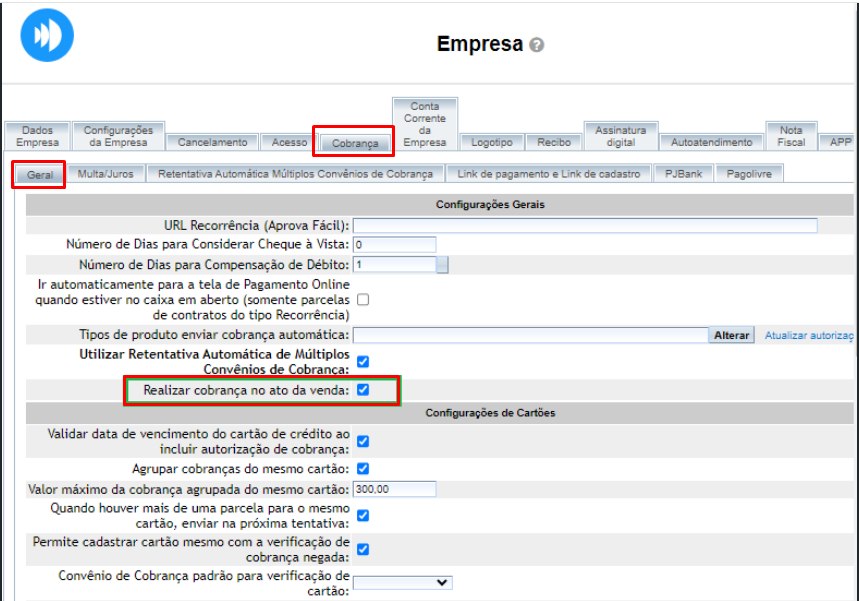Click the blue app logo icon
This screenshot has height=601, width=859.
(x=47, y=33)
